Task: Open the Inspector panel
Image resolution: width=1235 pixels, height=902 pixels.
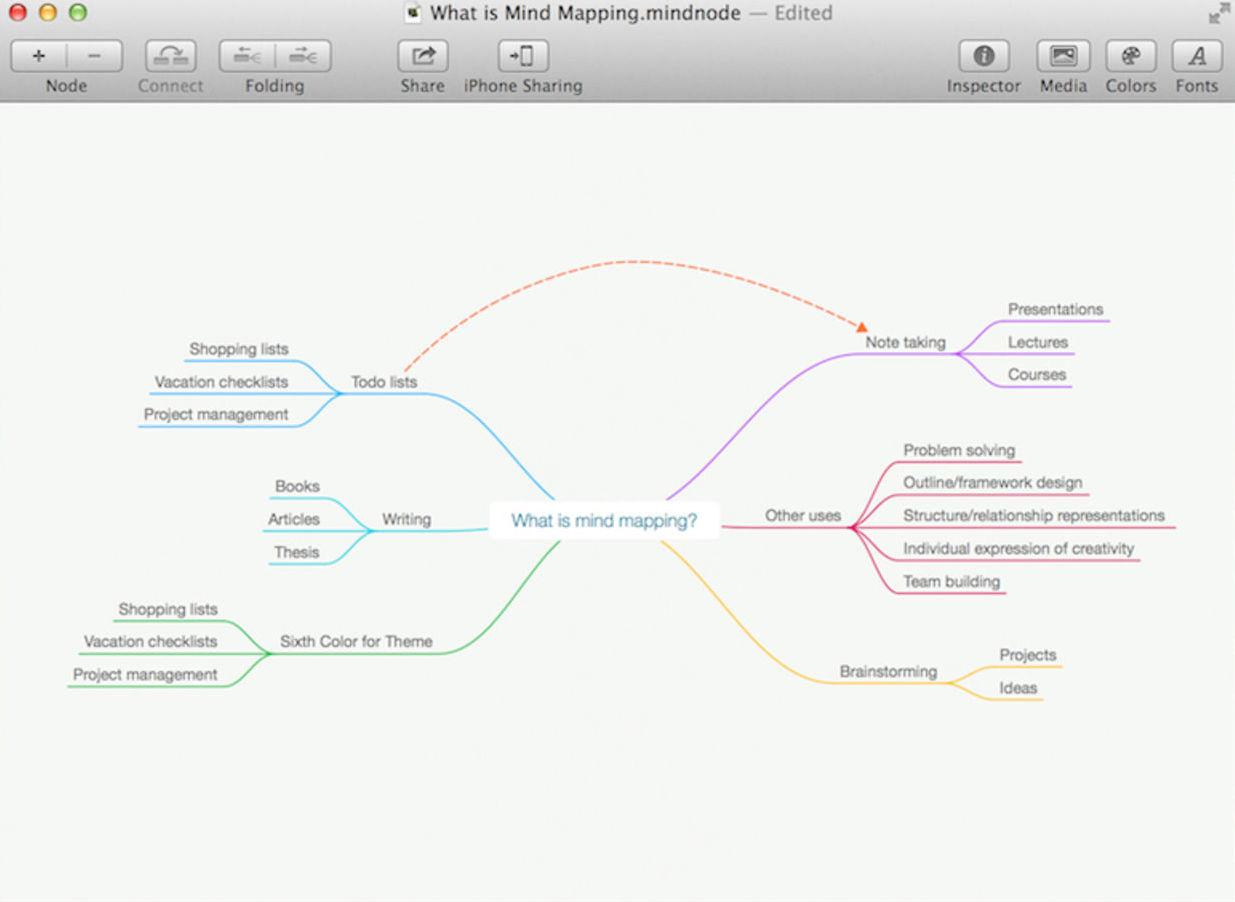Action: (984, 56)
